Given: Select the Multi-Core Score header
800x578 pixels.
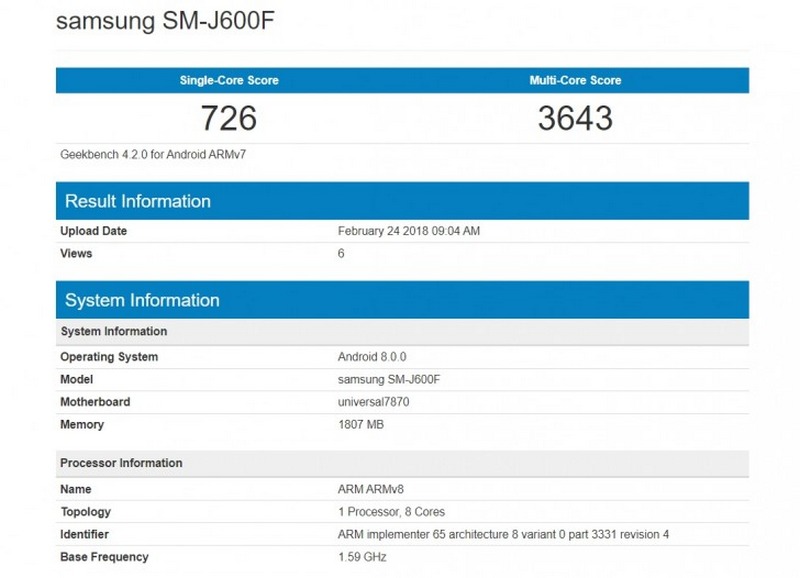Looking at the screenshot, I should (575, 78).
